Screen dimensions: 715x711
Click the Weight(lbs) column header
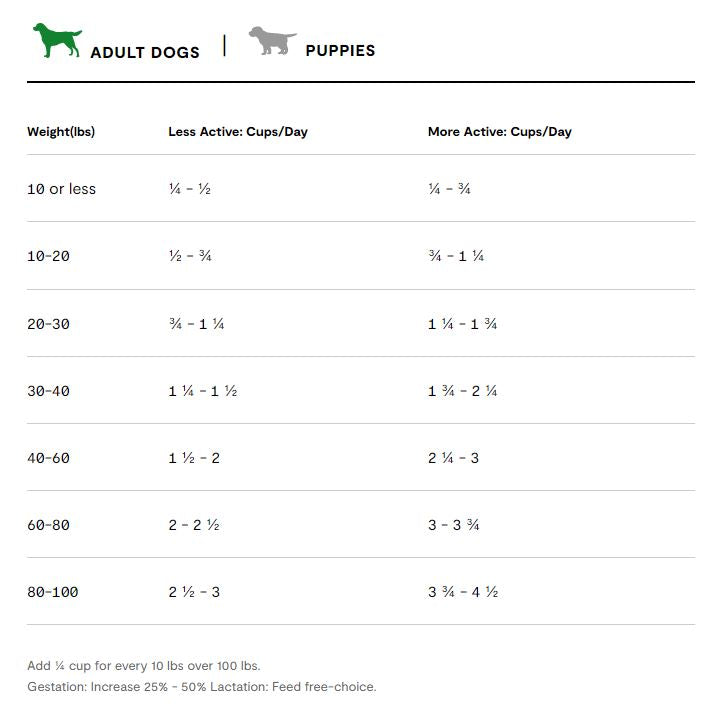(x=61, y=132)
